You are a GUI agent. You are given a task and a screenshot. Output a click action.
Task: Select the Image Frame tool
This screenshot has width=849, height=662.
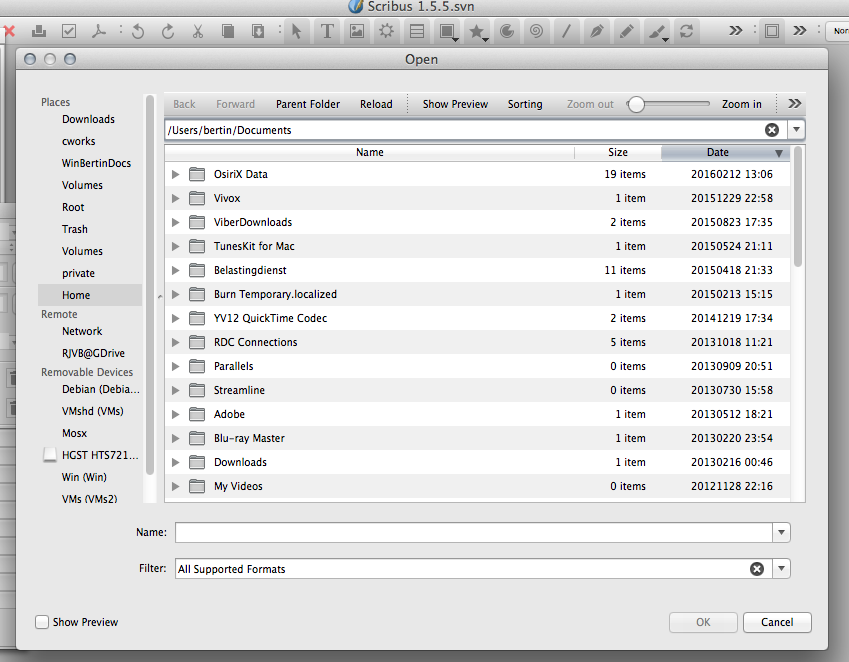tap(357, 31)
